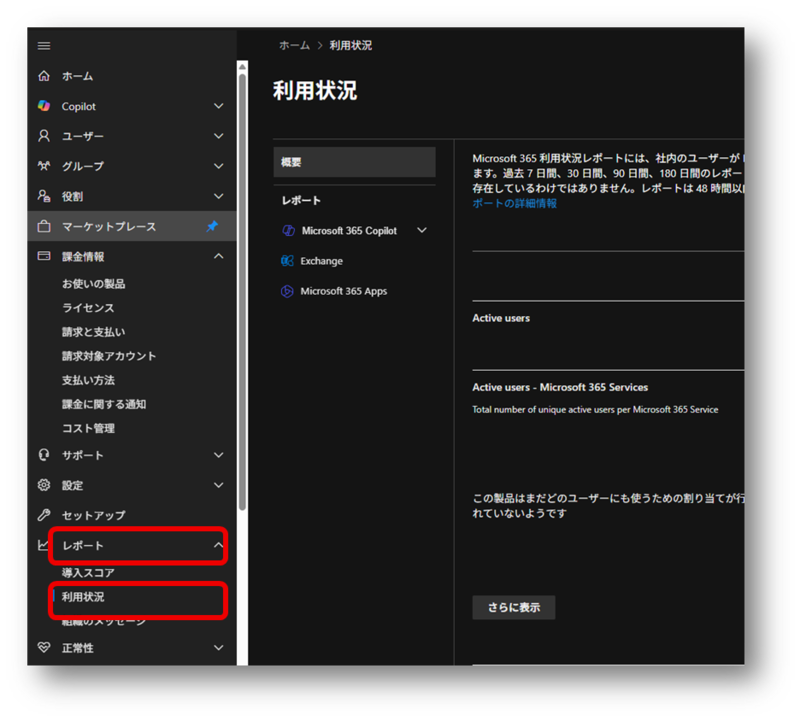Expand the グループ menu chevron
Image resolution: width=800 pixels, height=721 pixels.
(x=218, y=166)
